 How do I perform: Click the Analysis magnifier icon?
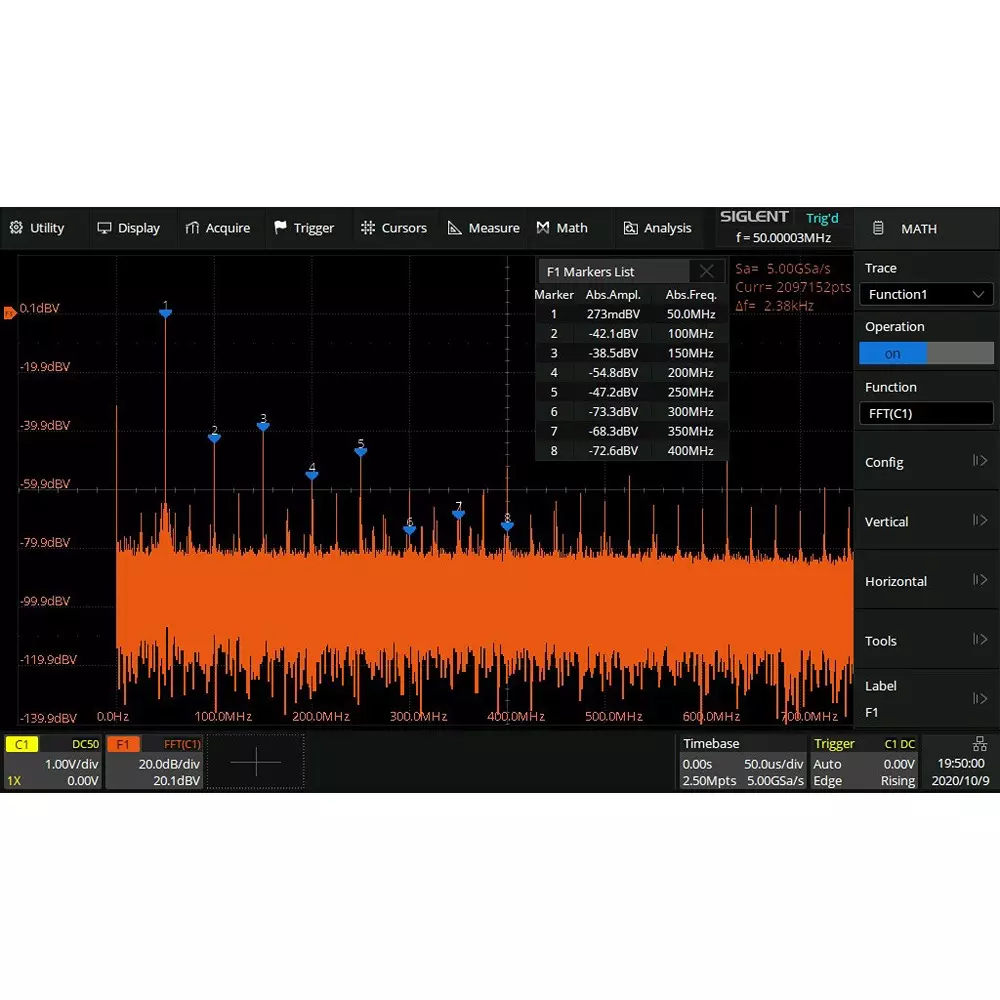pyautogui.click(x=630, y=228)
